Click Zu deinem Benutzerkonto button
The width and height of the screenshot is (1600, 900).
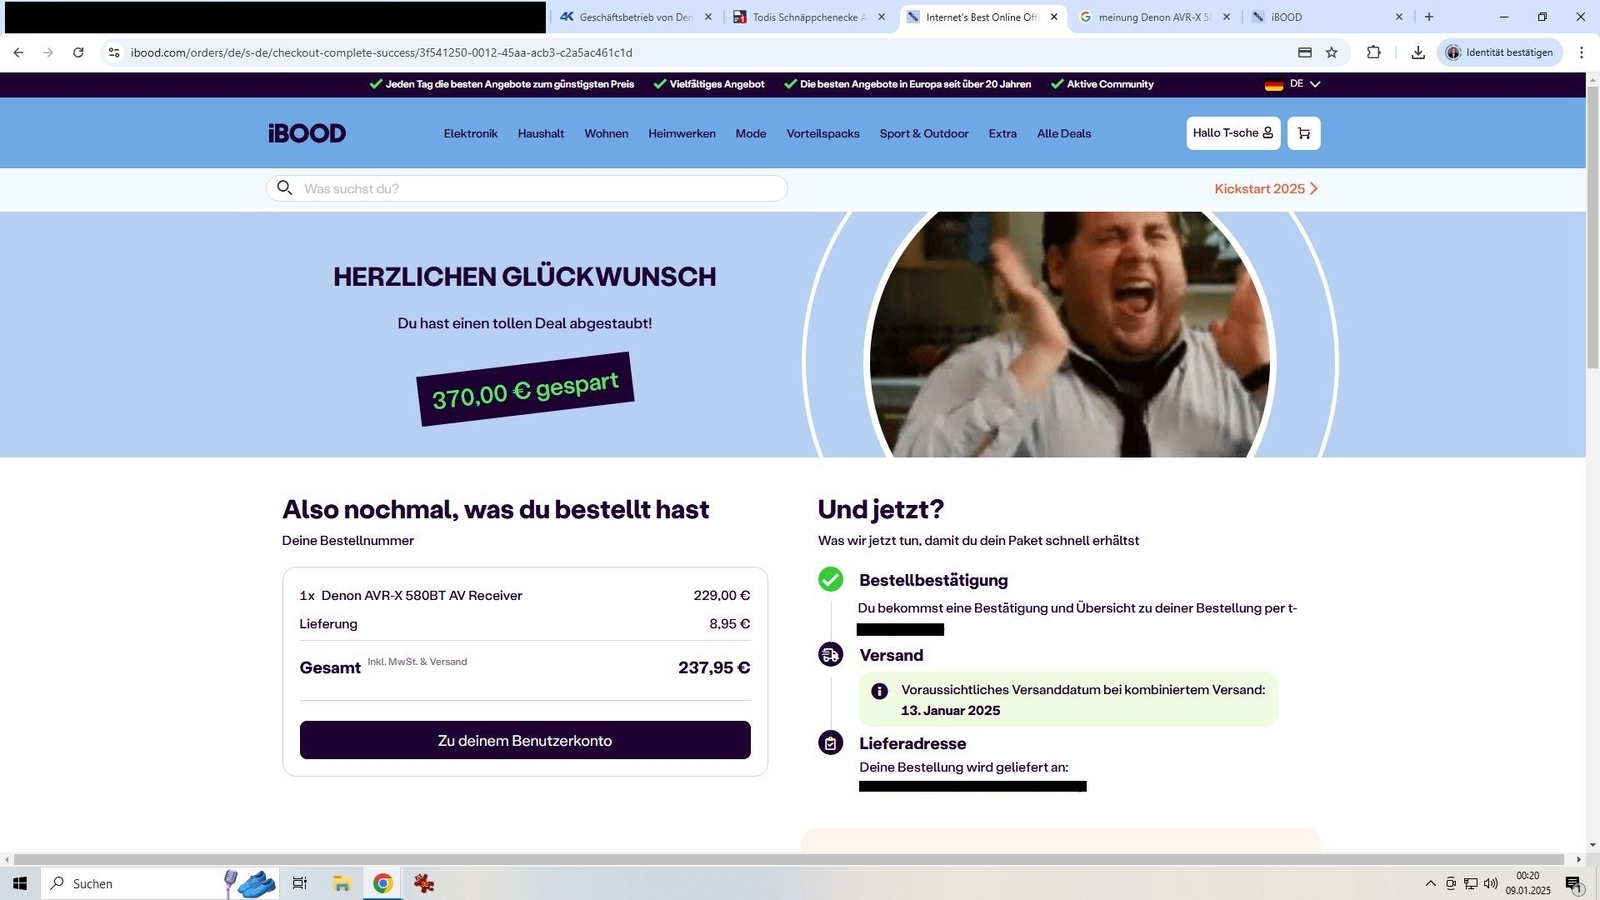524,740
